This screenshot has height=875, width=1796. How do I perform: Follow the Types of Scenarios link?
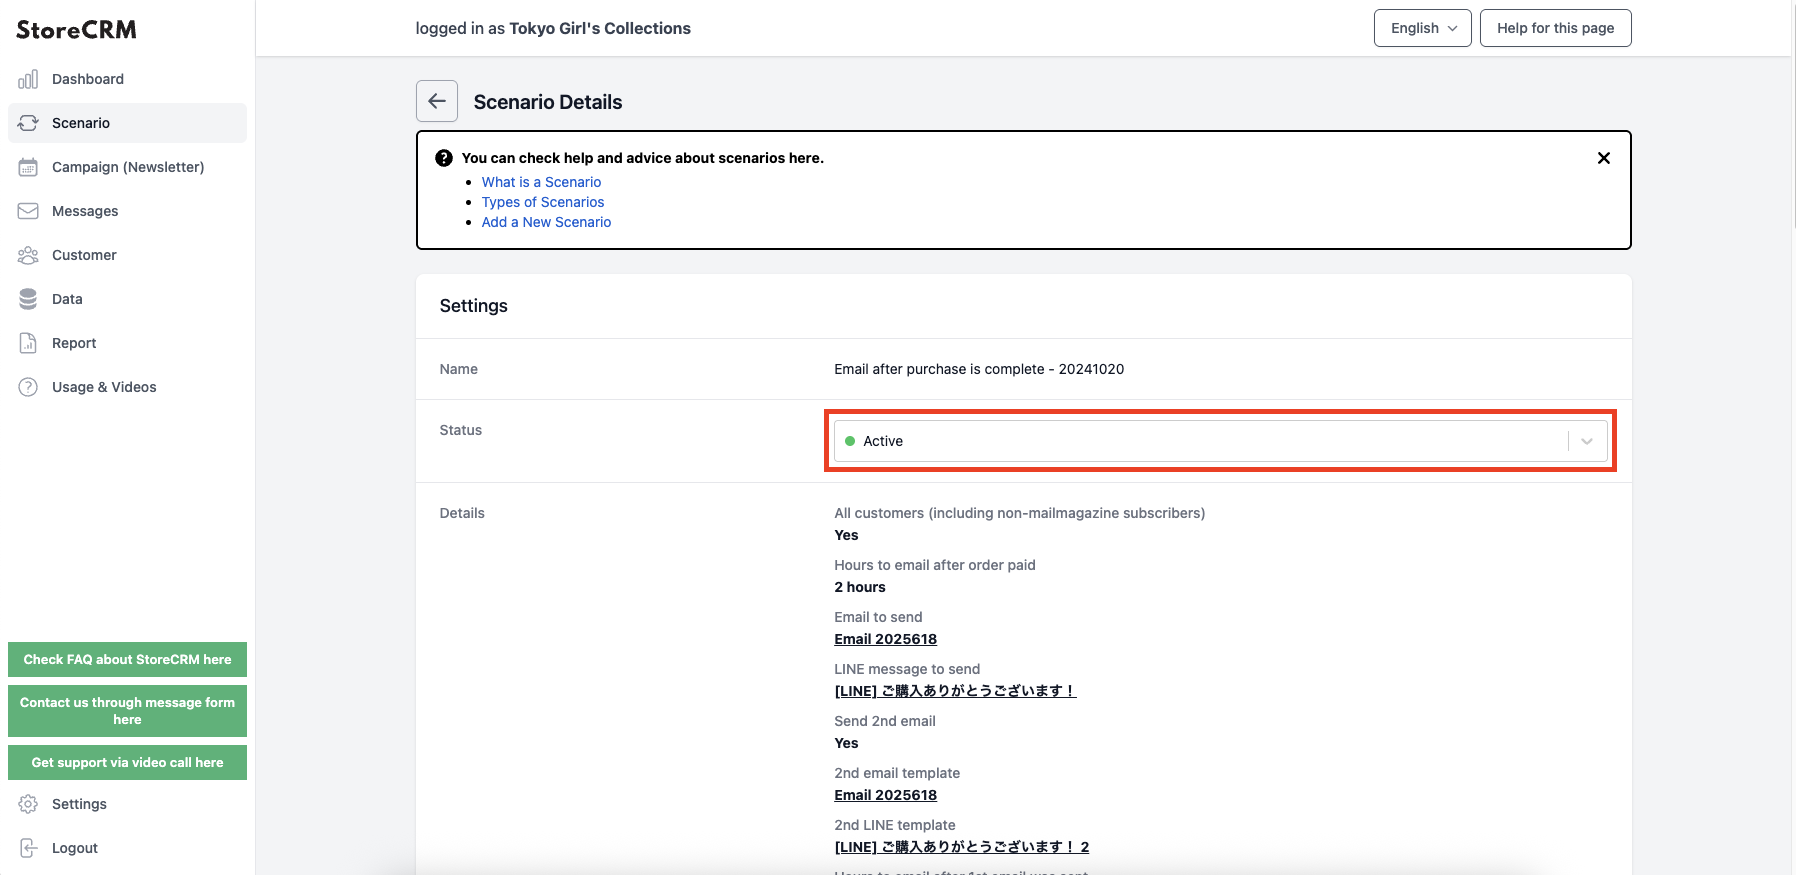tap(543, 202)
